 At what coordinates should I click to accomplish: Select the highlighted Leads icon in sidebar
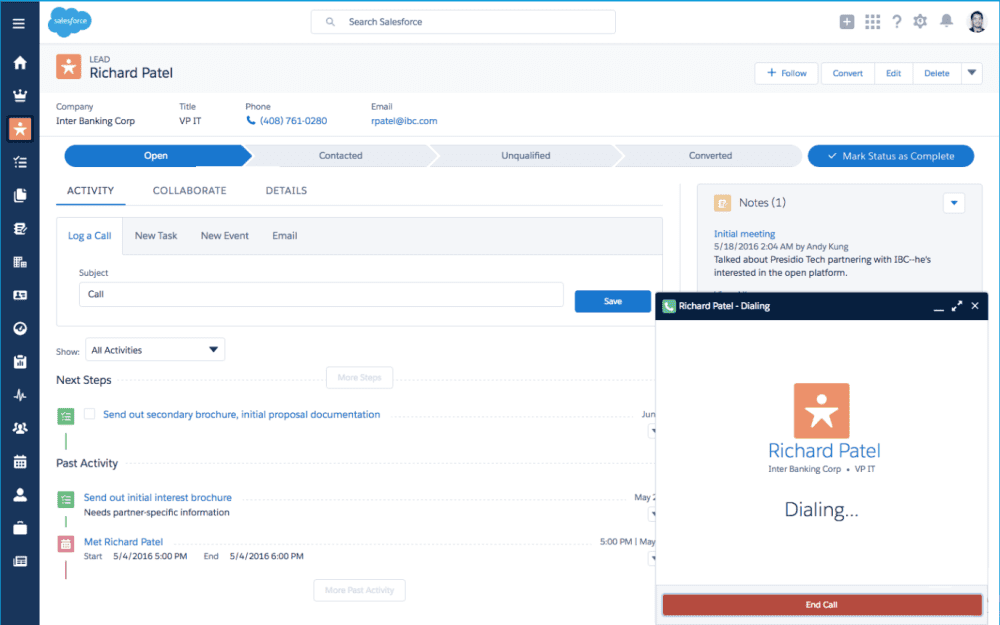pos(18,129)
